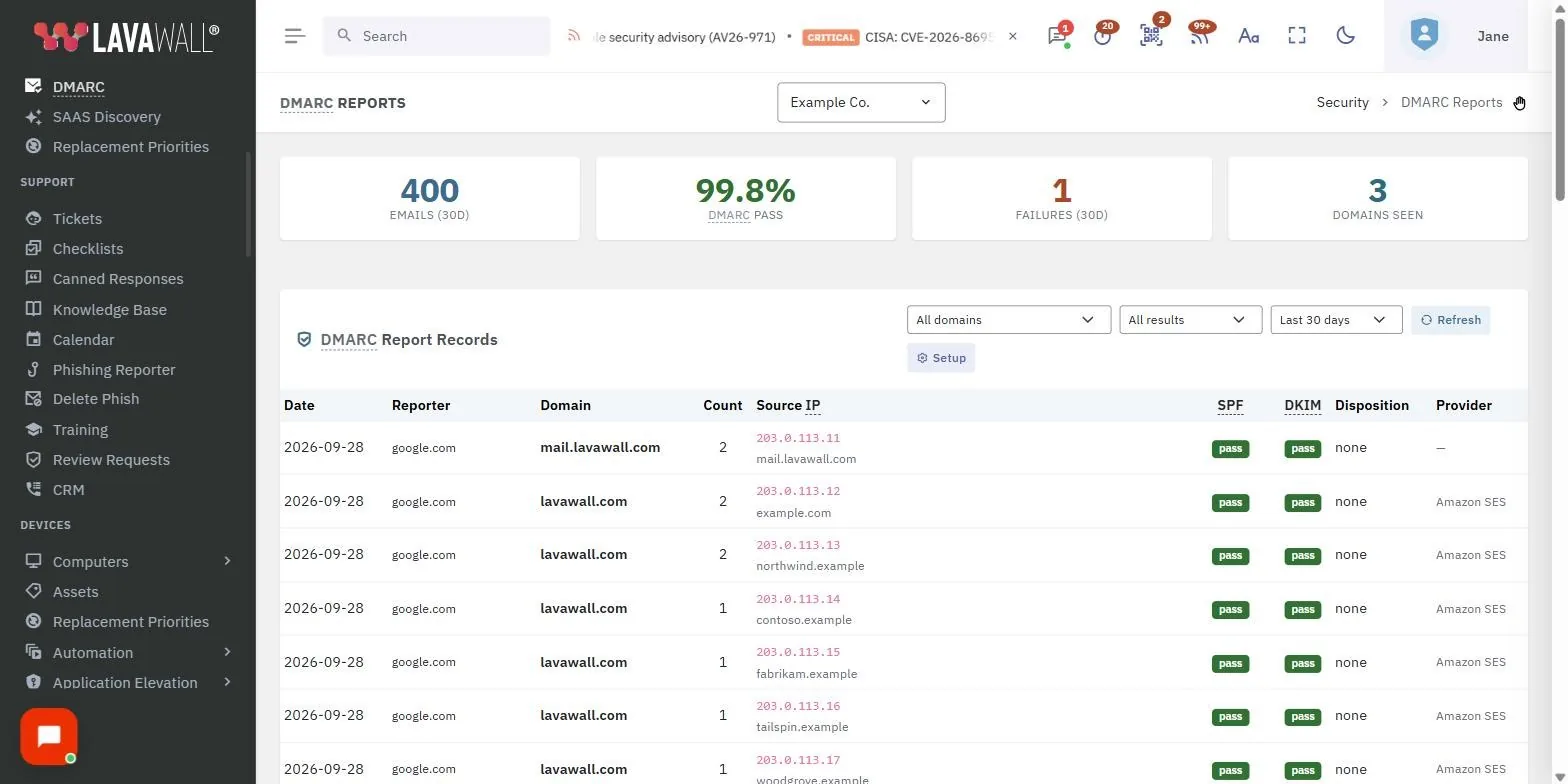The height and width of the screenshot is (784, 1568).
Task: Open Training in the sidebar
Action: pyautogui.click(x=80, y=429)
